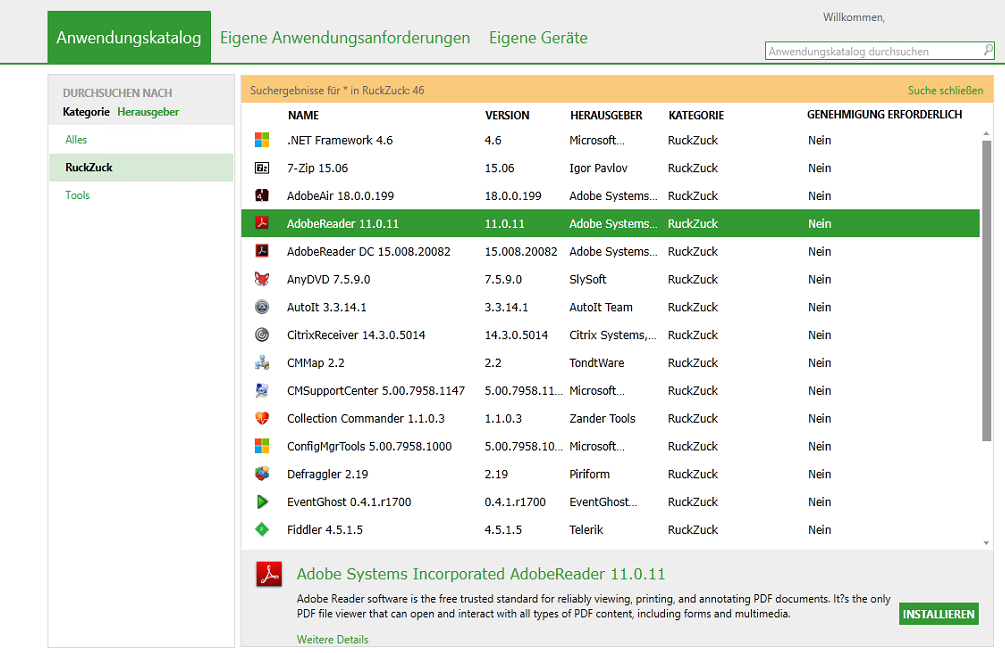Screen dimensions: 1005x653
Task: Sort by HERAUSGEBER column header
Action: [x=606, y=115]
